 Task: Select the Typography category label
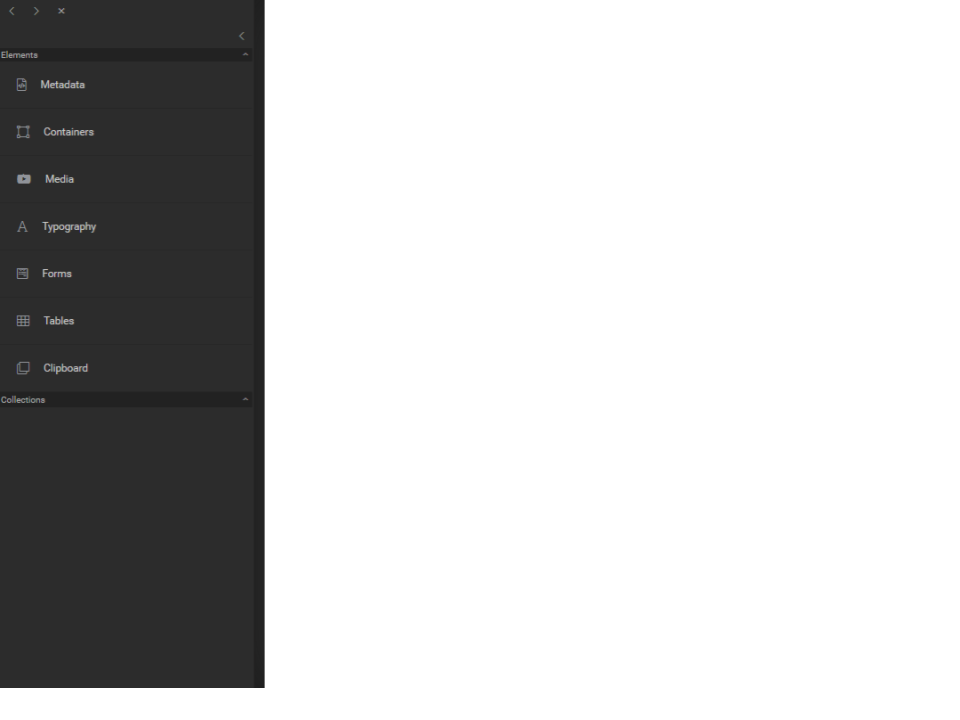pos(69,227)
